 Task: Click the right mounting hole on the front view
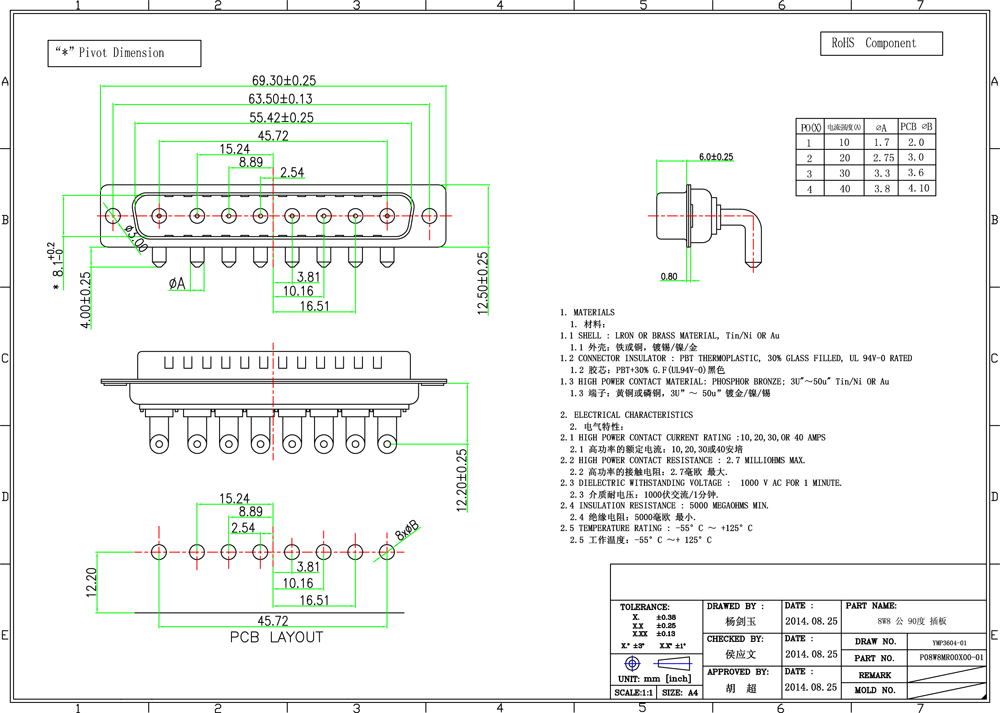point(430,215)
